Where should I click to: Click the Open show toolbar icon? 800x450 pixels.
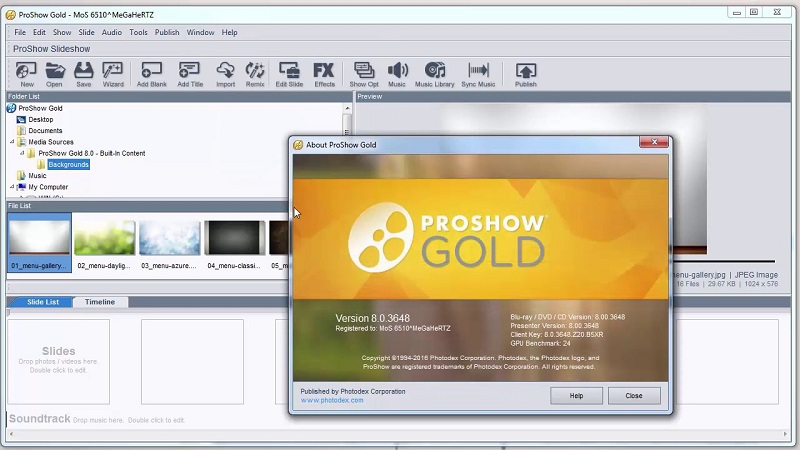point(54,74)
